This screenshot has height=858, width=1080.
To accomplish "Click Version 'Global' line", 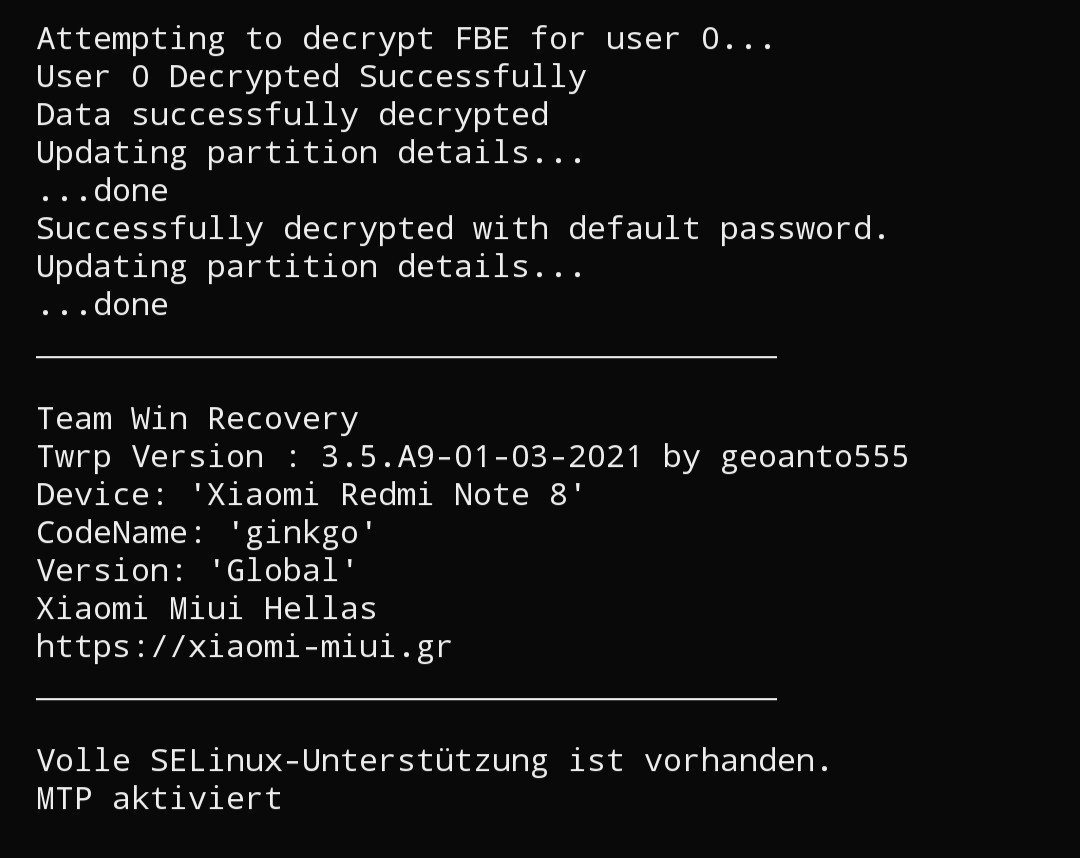I will click(197, 571).
